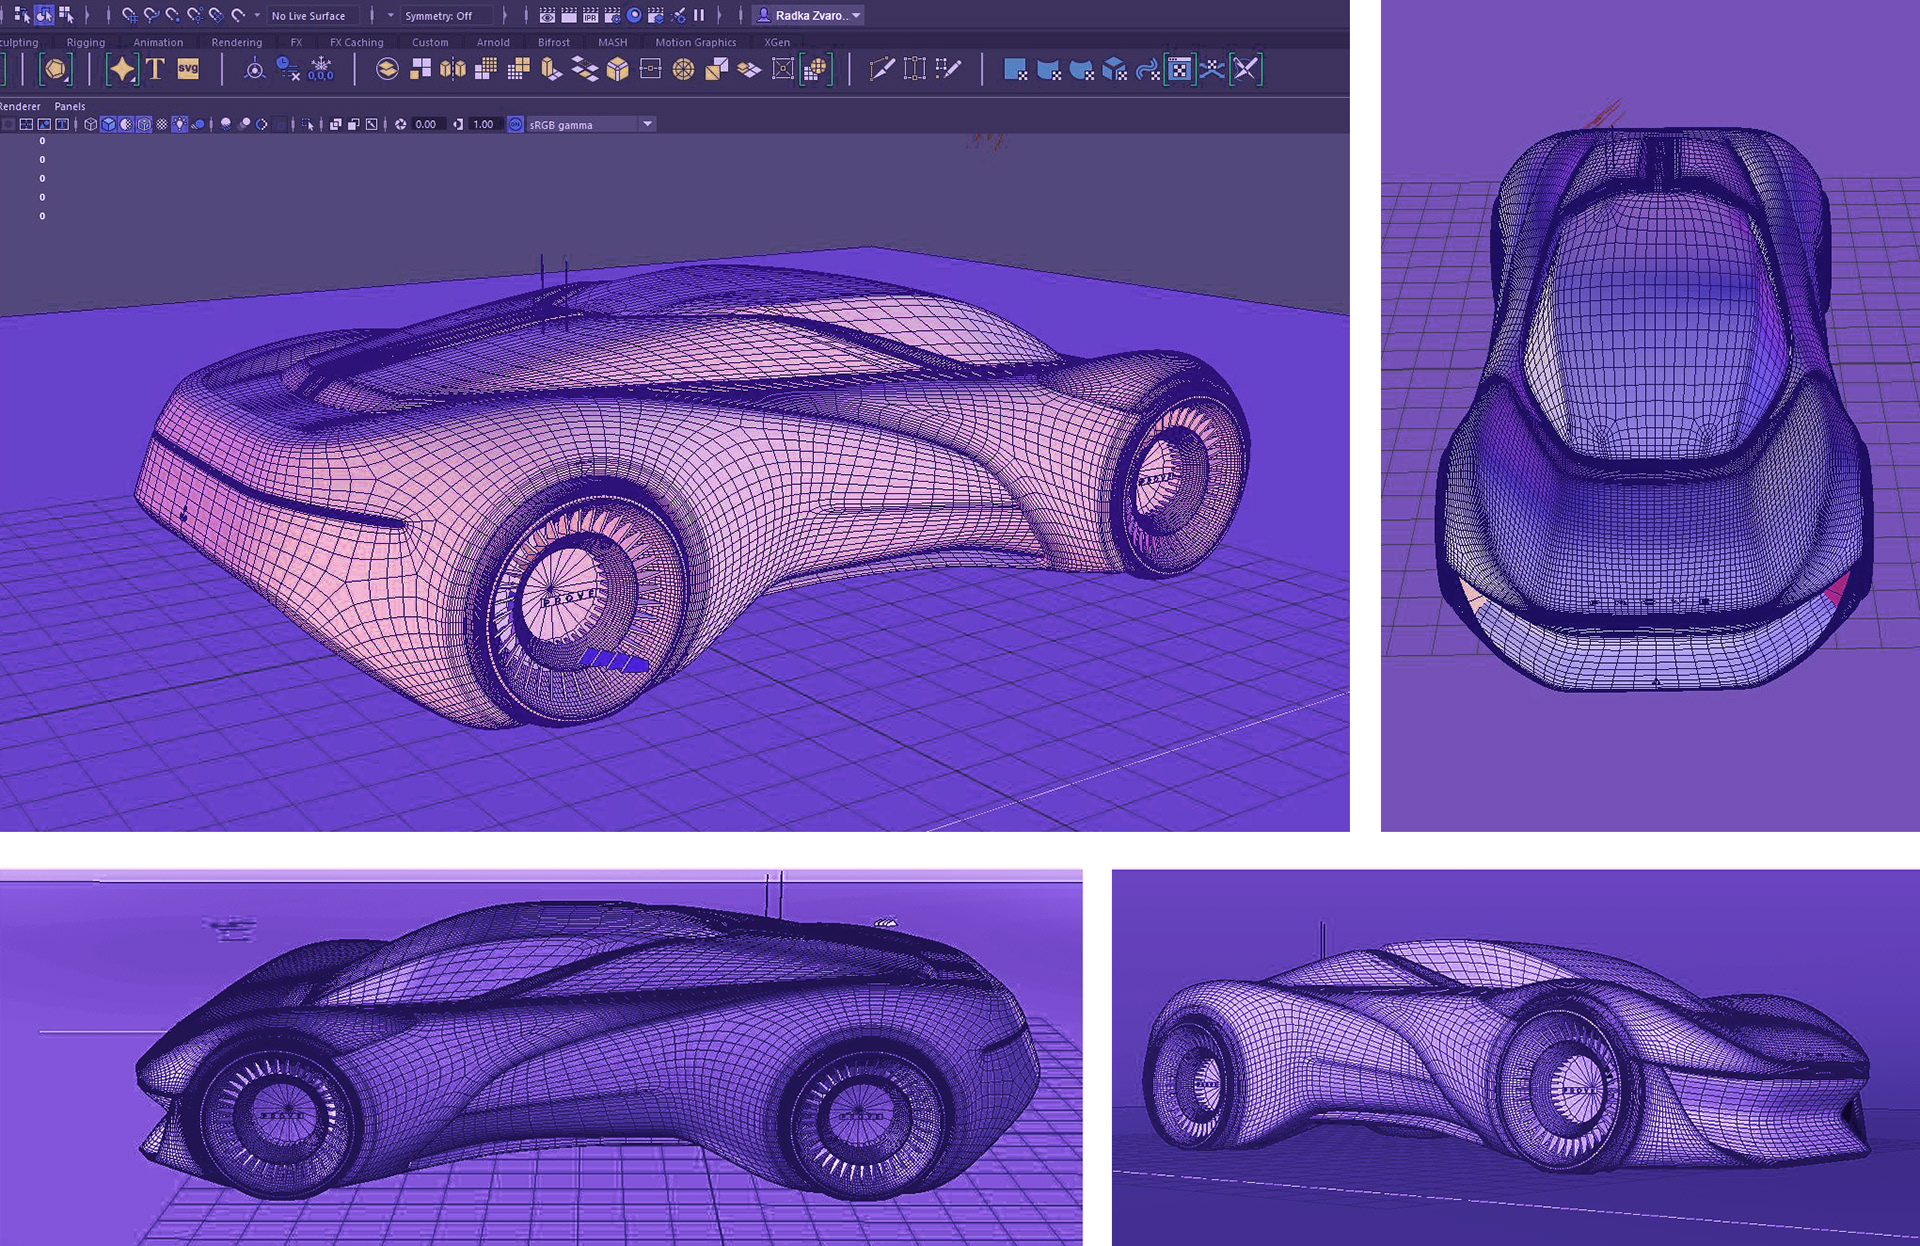Select the Type tool on the shelf
Image resolution: width=1920 pixels, height=1246 pixels.
click(156, 69)
